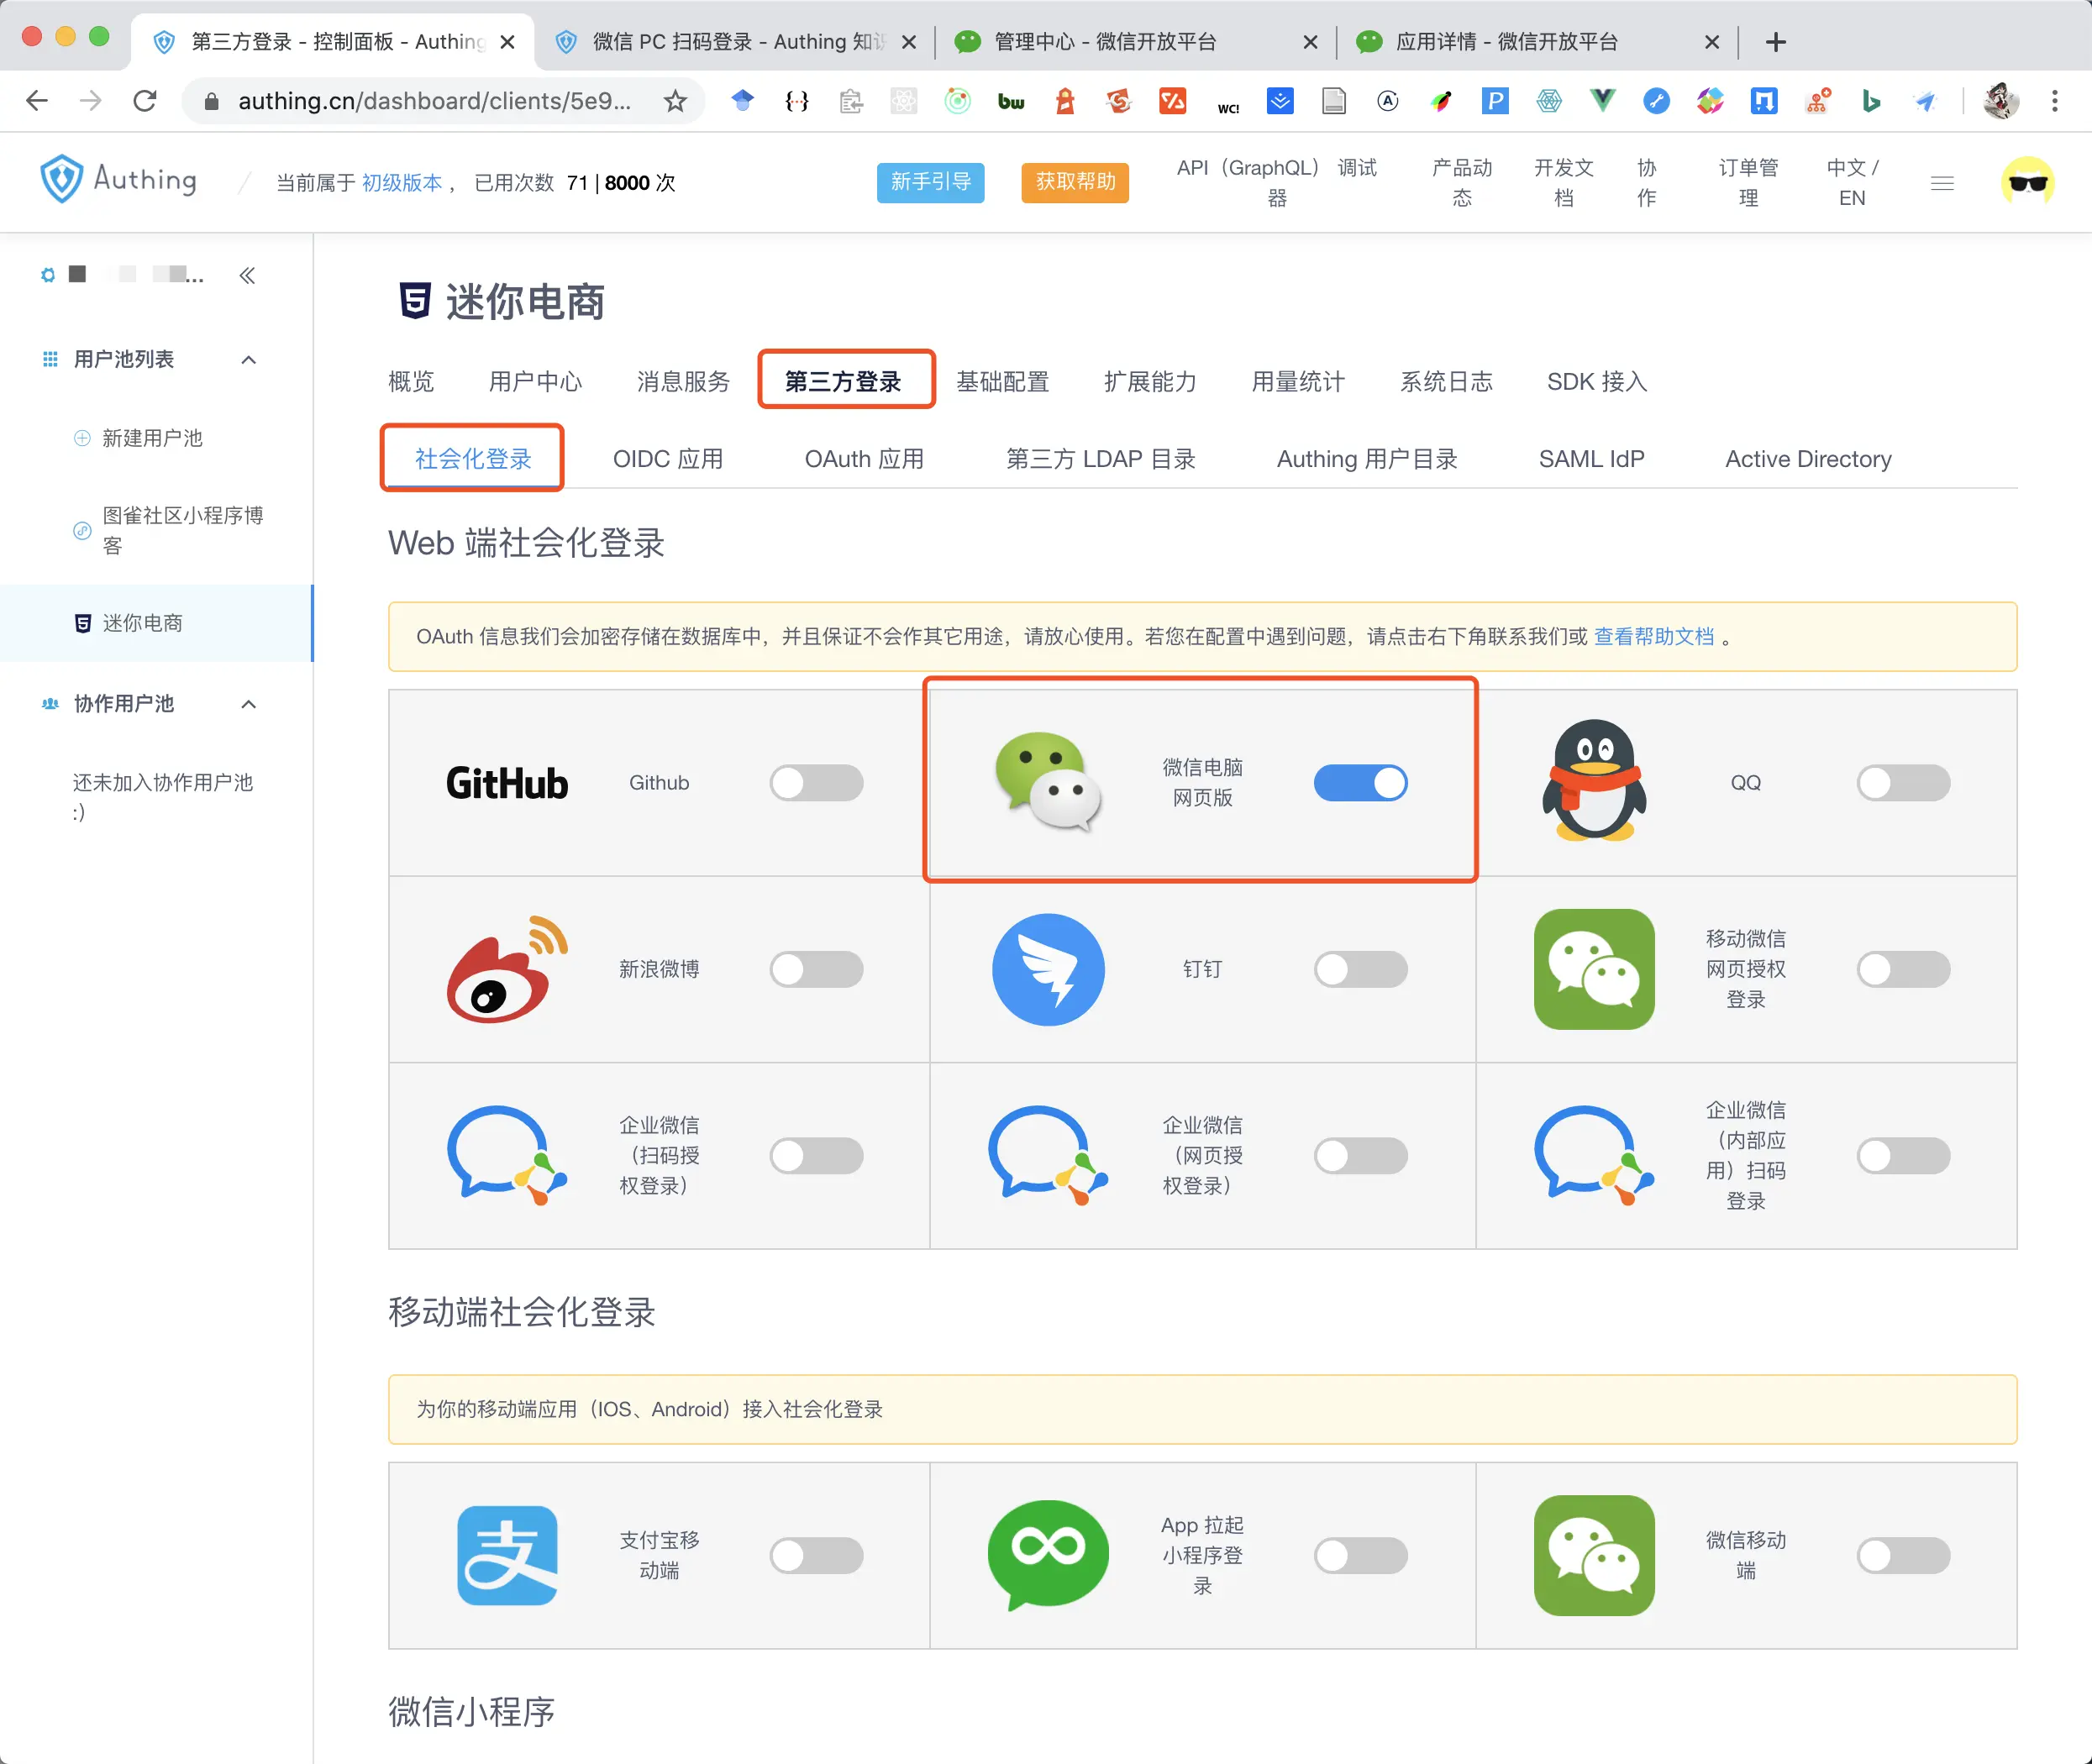
Task: Collapse the 协作用户池 section
Action: [x=249, y=704]
